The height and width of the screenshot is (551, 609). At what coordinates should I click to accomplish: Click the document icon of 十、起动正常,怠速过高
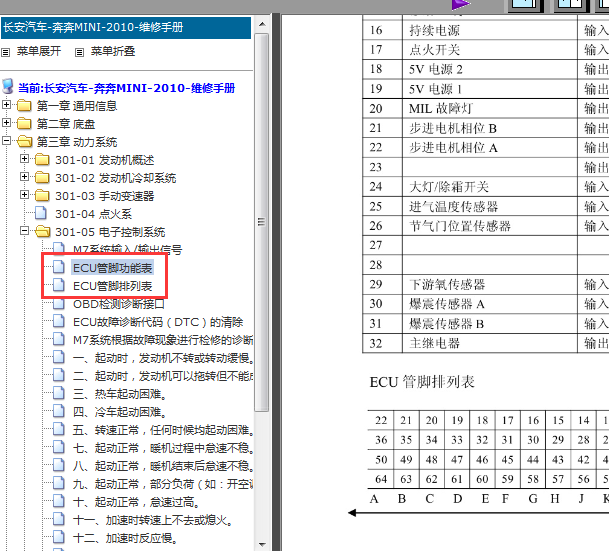point(59,501)
